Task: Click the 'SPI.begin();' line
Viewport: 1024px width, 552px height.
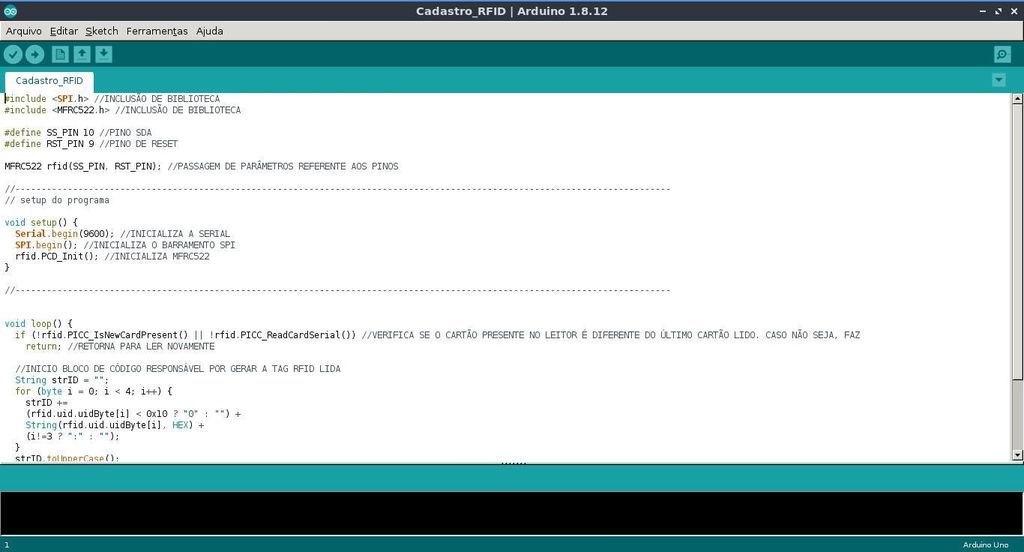Action: [125, 245]
